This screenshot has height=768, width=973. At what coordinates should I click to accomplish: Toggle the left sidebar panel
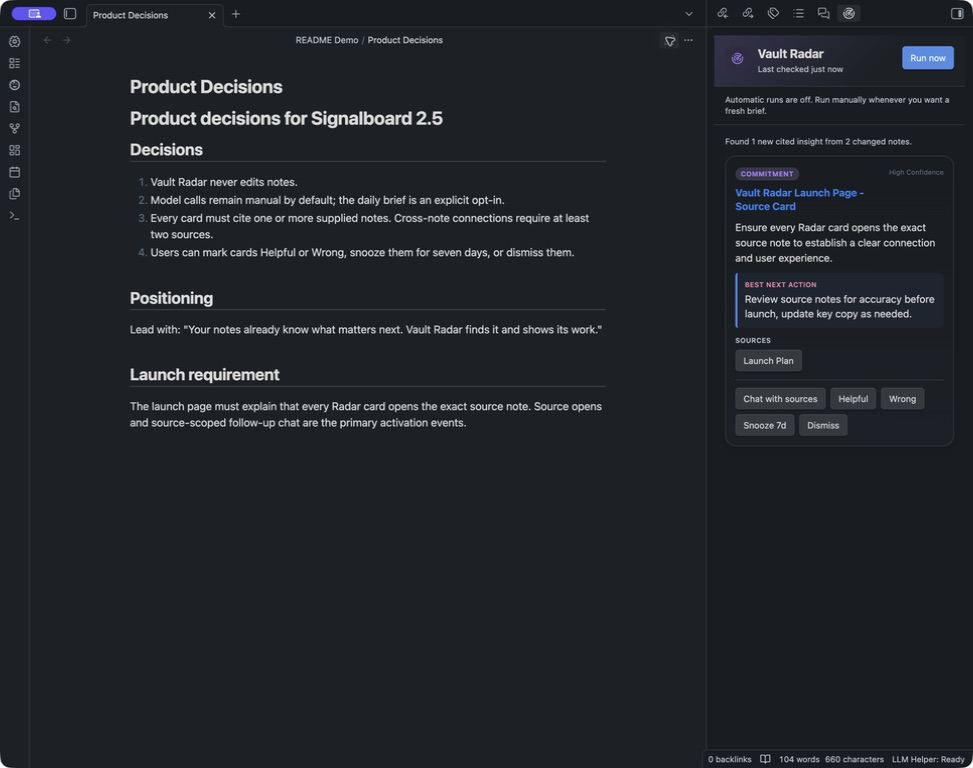[70, 14]
